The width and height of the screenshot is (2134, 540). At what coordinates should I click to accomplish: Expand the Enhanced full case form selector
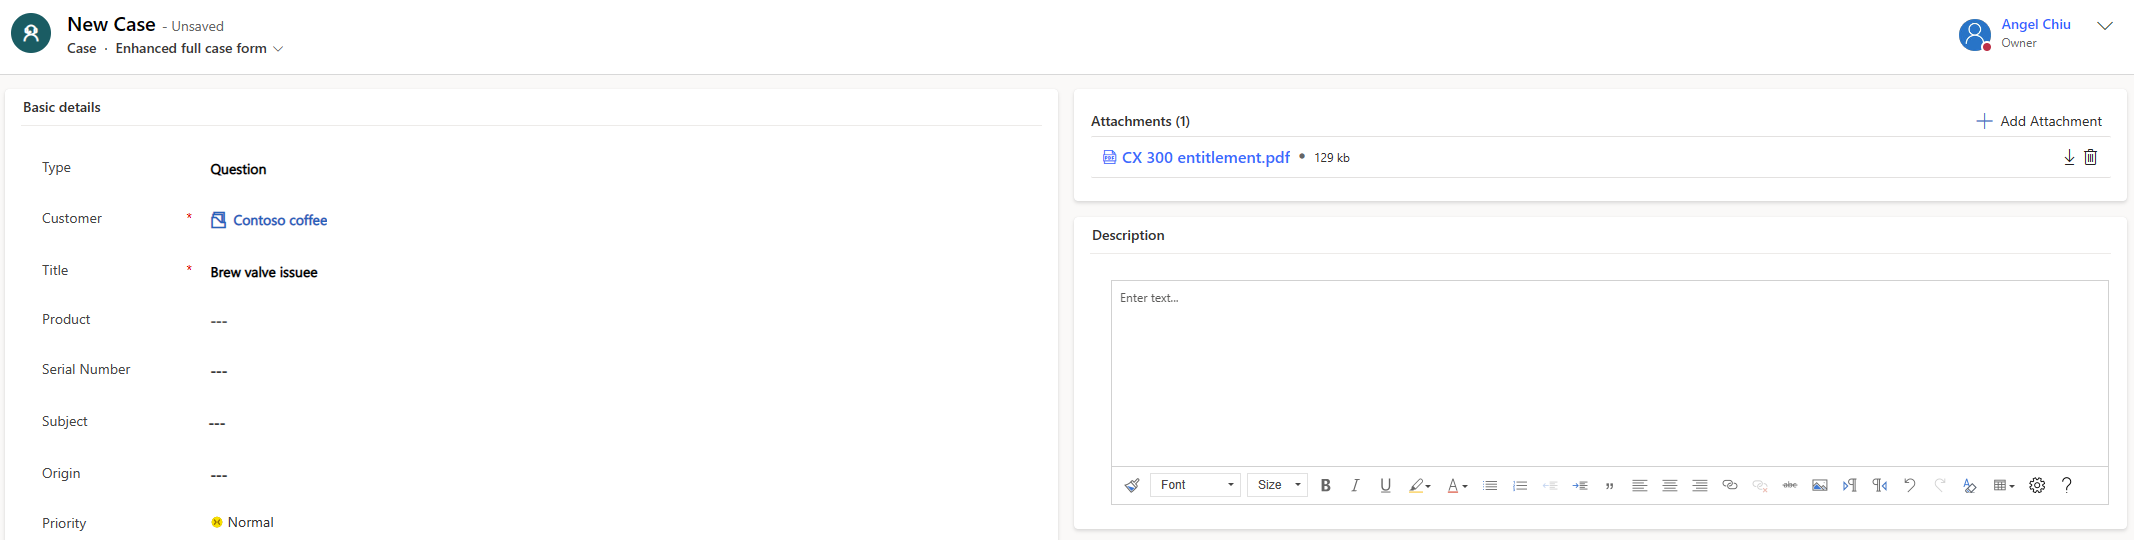[199, 48]
